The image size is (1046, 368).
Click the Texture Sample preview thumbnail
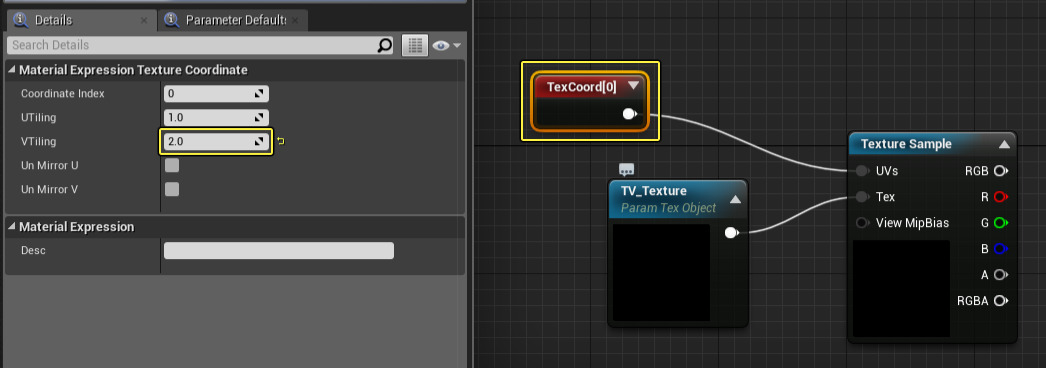tap(901, 289)
